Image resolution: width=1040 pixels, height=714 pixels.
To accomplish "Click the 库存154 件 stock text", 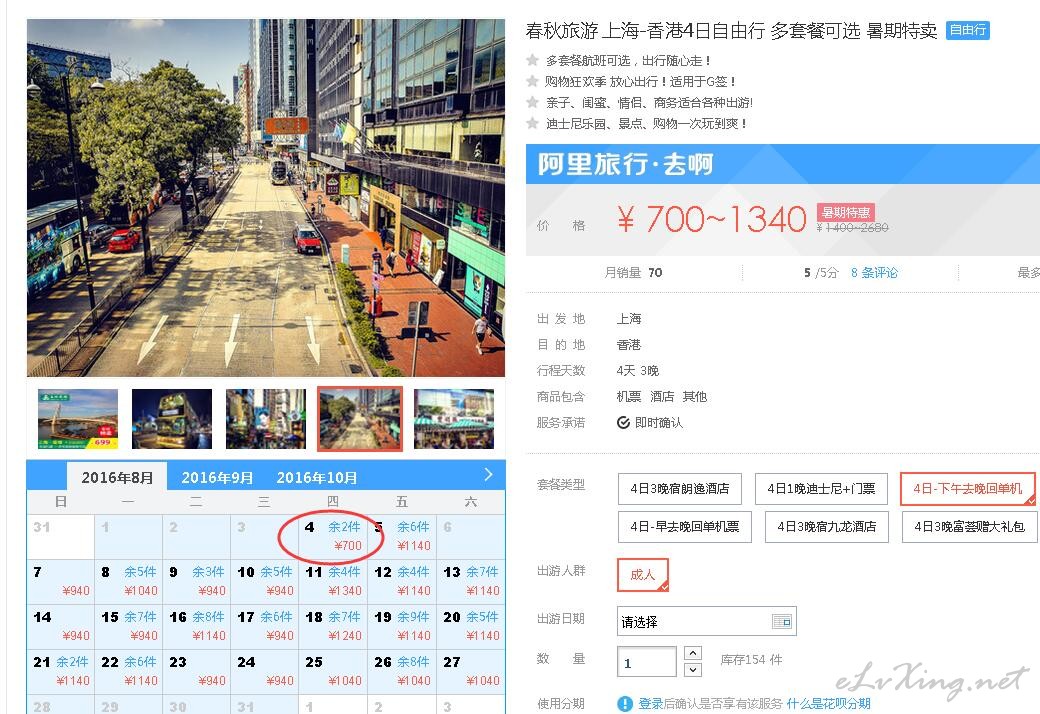I will click(751, 660).
